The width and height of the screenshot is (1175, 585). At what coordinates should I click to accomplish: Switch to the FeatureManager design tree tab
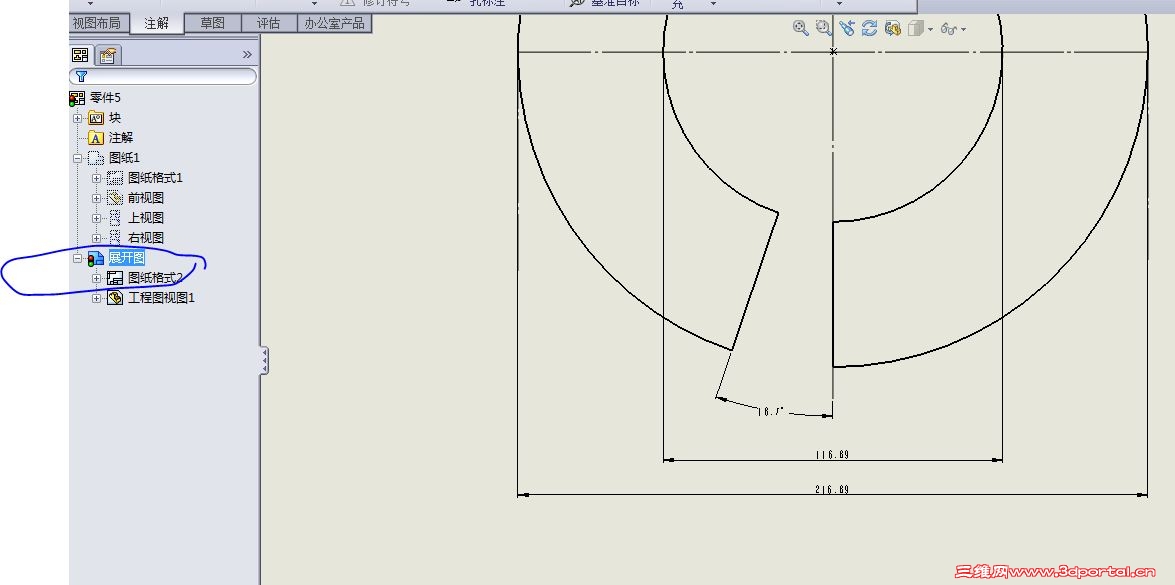(80, 55)
